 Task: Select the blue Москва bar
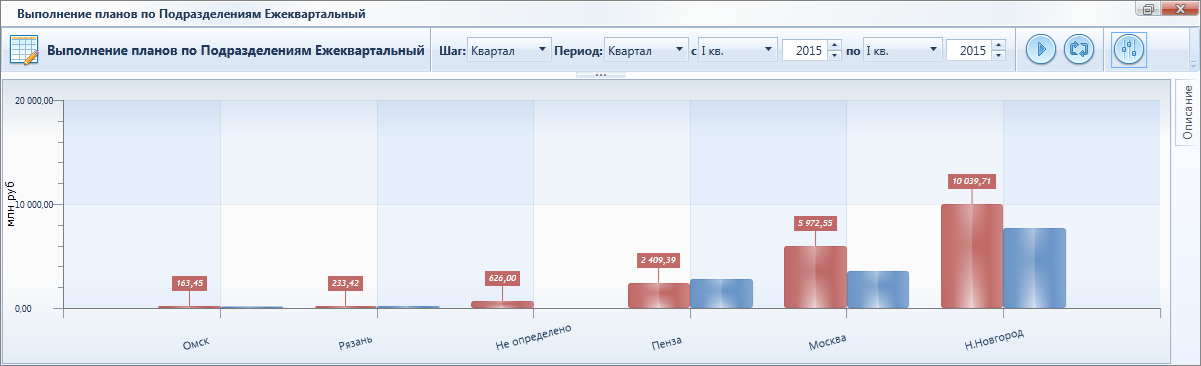[x=878, y=289]
